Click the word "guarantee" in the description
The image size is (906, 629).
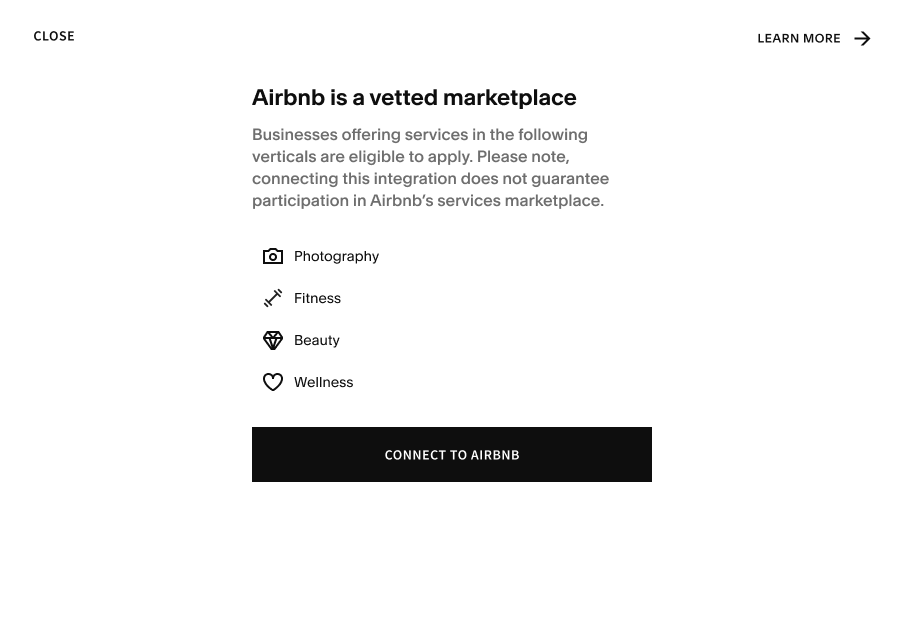(570, 179)
